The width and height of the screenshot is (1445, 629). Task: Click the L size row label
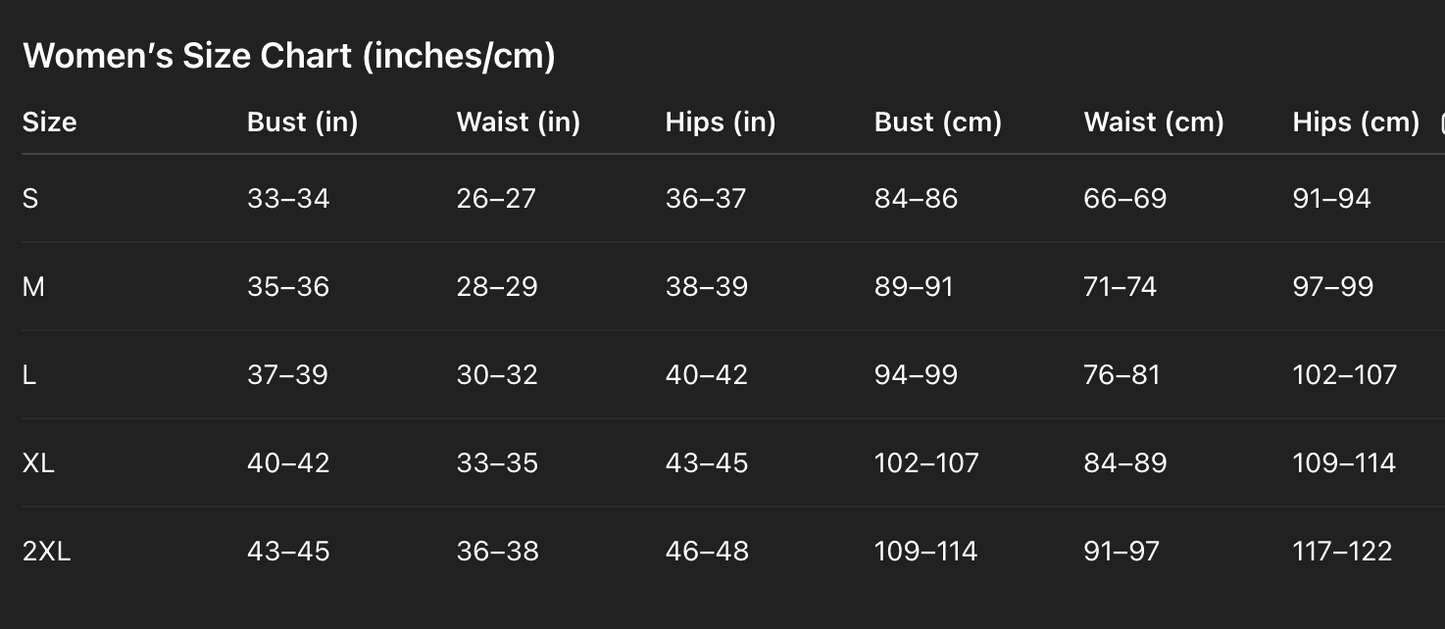(29, 375)
